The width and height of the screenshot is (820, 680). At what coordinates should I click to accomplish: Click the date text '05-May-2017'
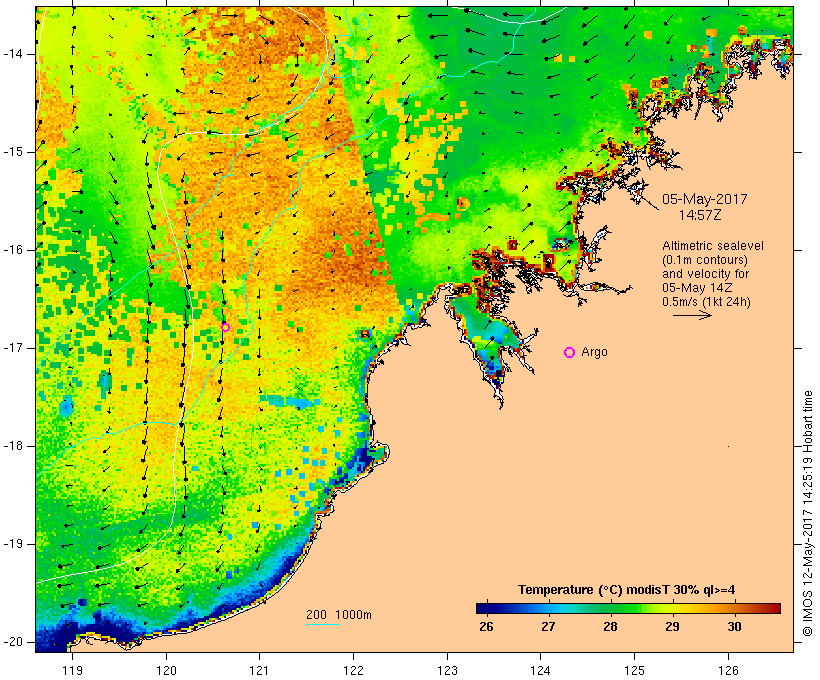click(x=704, y=199)
